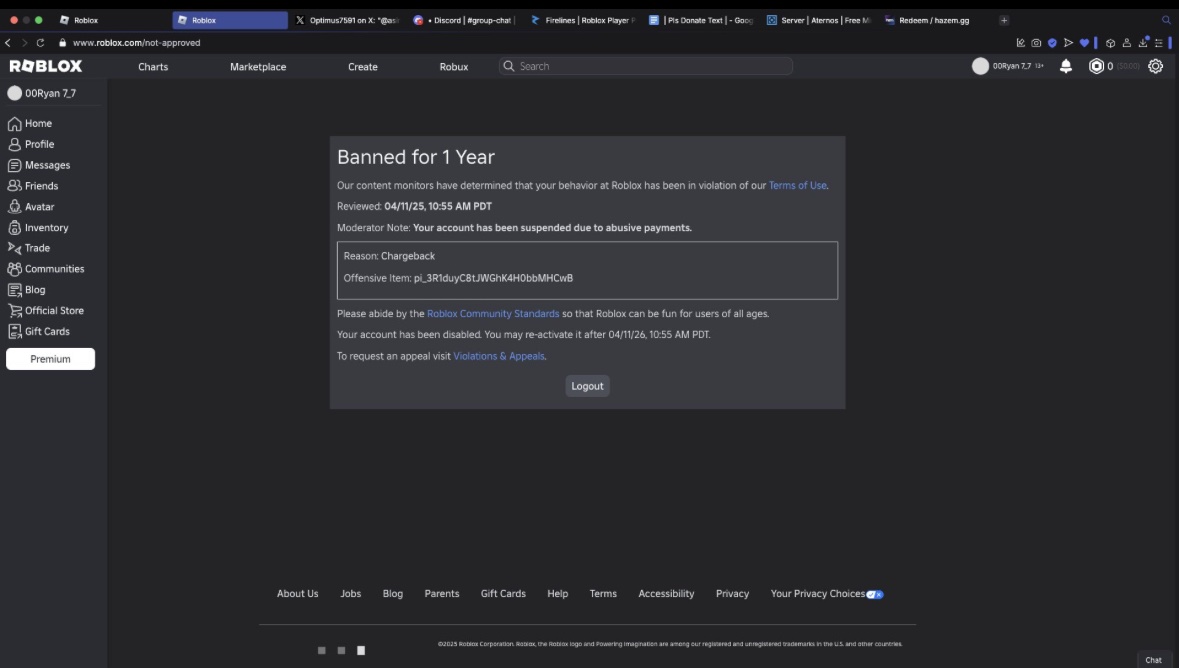Click the site lock icon in address bar
The height and width of the screenshot is (668, 1179).
[x=62, y=43]
